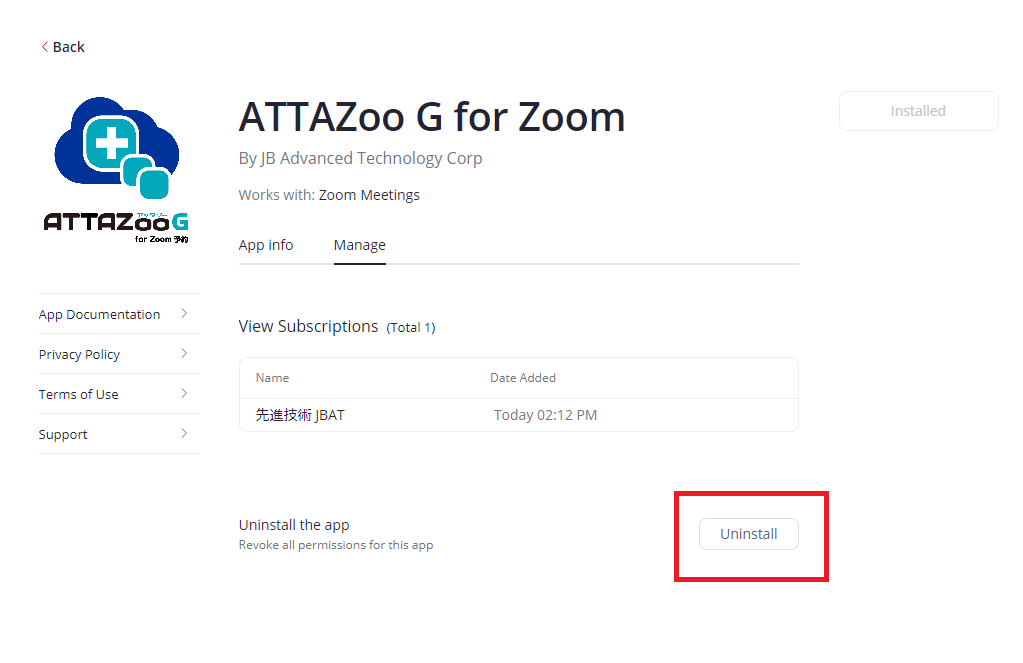Click the Installed button

(x=918, y=111)
